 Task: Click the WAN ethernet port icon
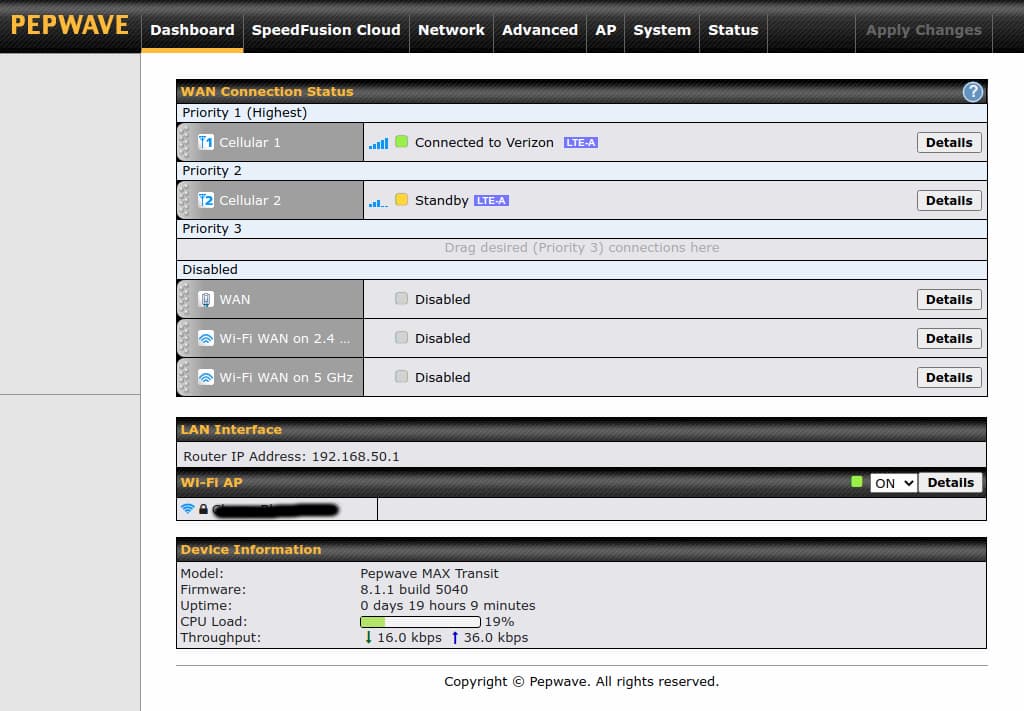[x=206, y=300]
